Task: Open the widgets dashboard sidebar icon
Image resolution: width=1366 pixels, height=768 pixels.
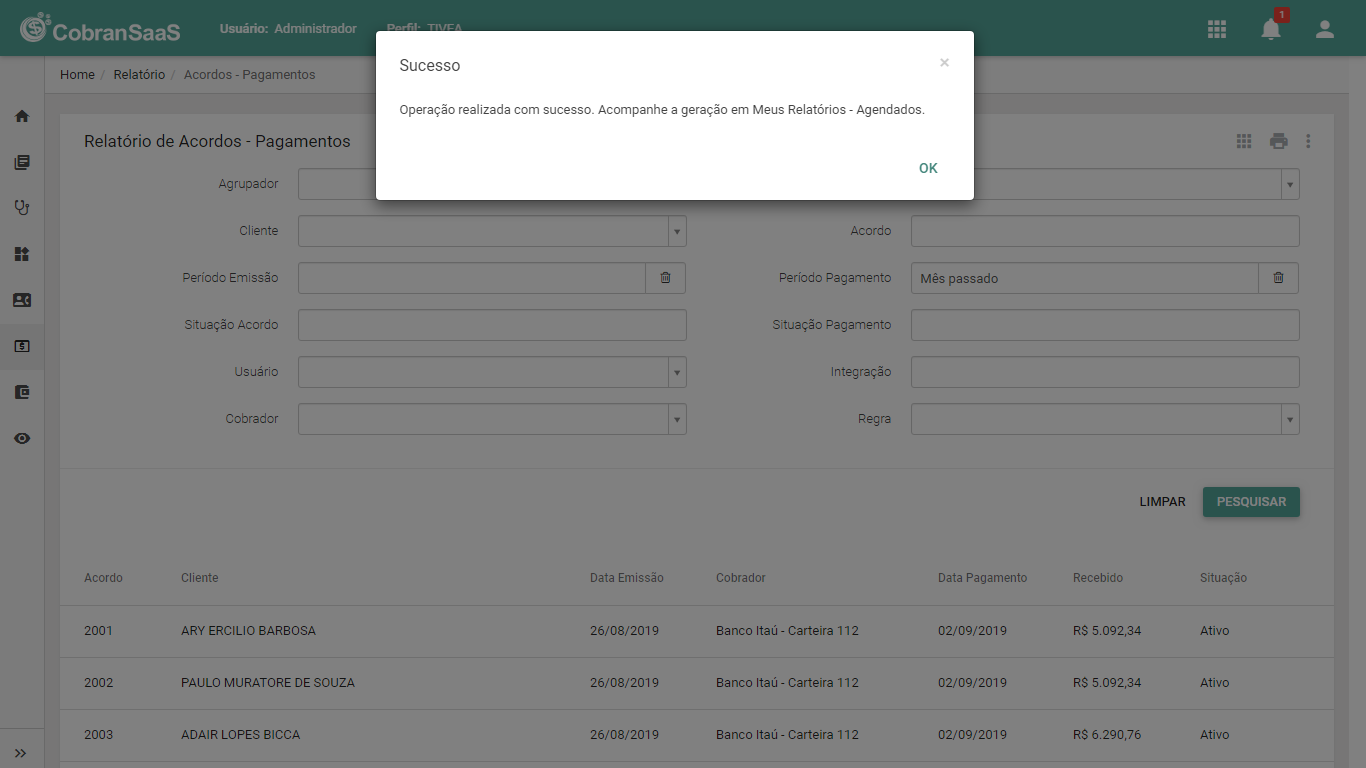Action: (22, 254)
